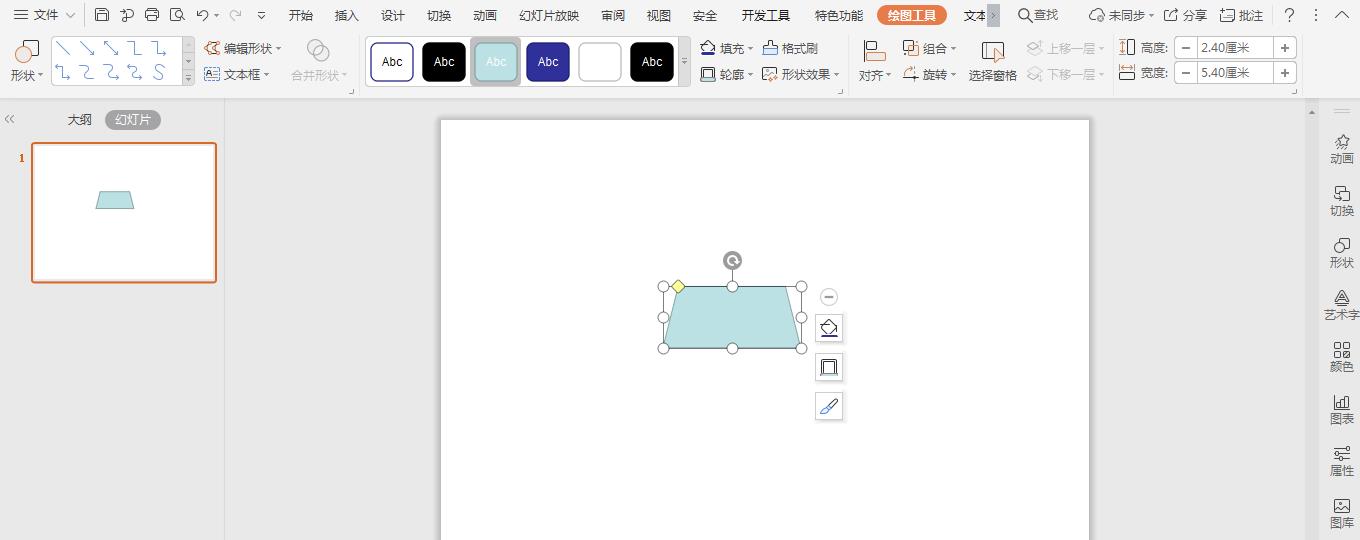The width and height of the screenshot is (1360, 540).
Task: Open the 图表 chart side panel
Action: click(x=1342, y=409)
